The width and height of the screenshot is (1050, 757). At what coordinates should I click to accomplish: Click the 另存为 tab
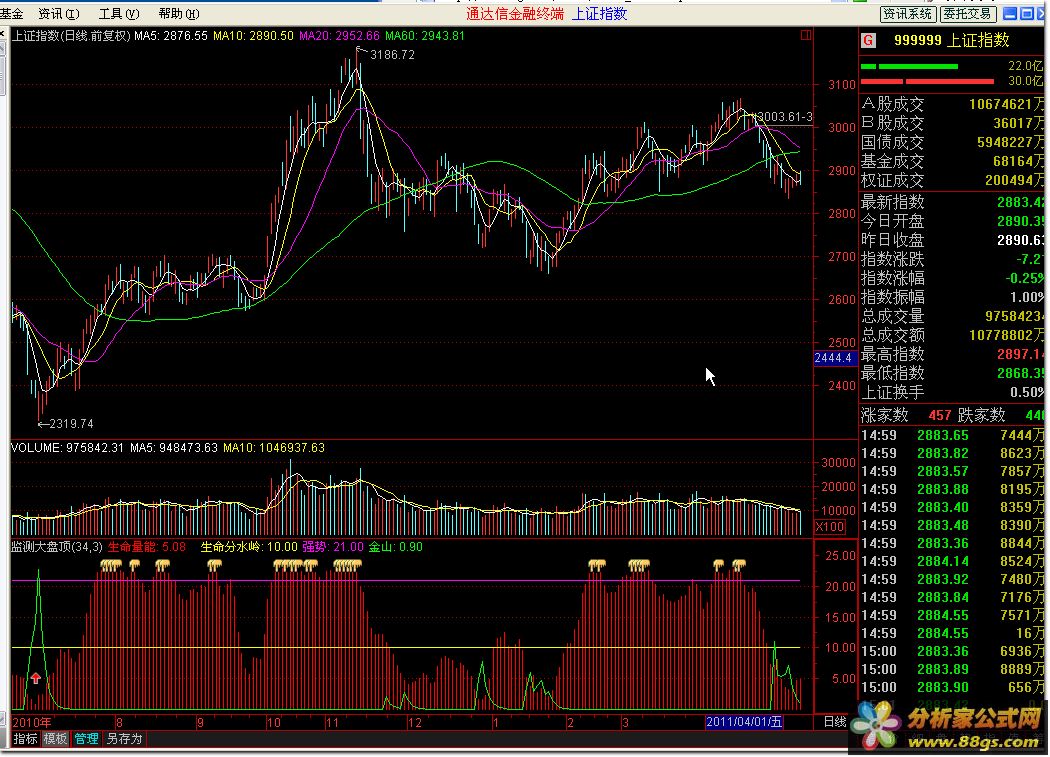[x=125, y=738]
